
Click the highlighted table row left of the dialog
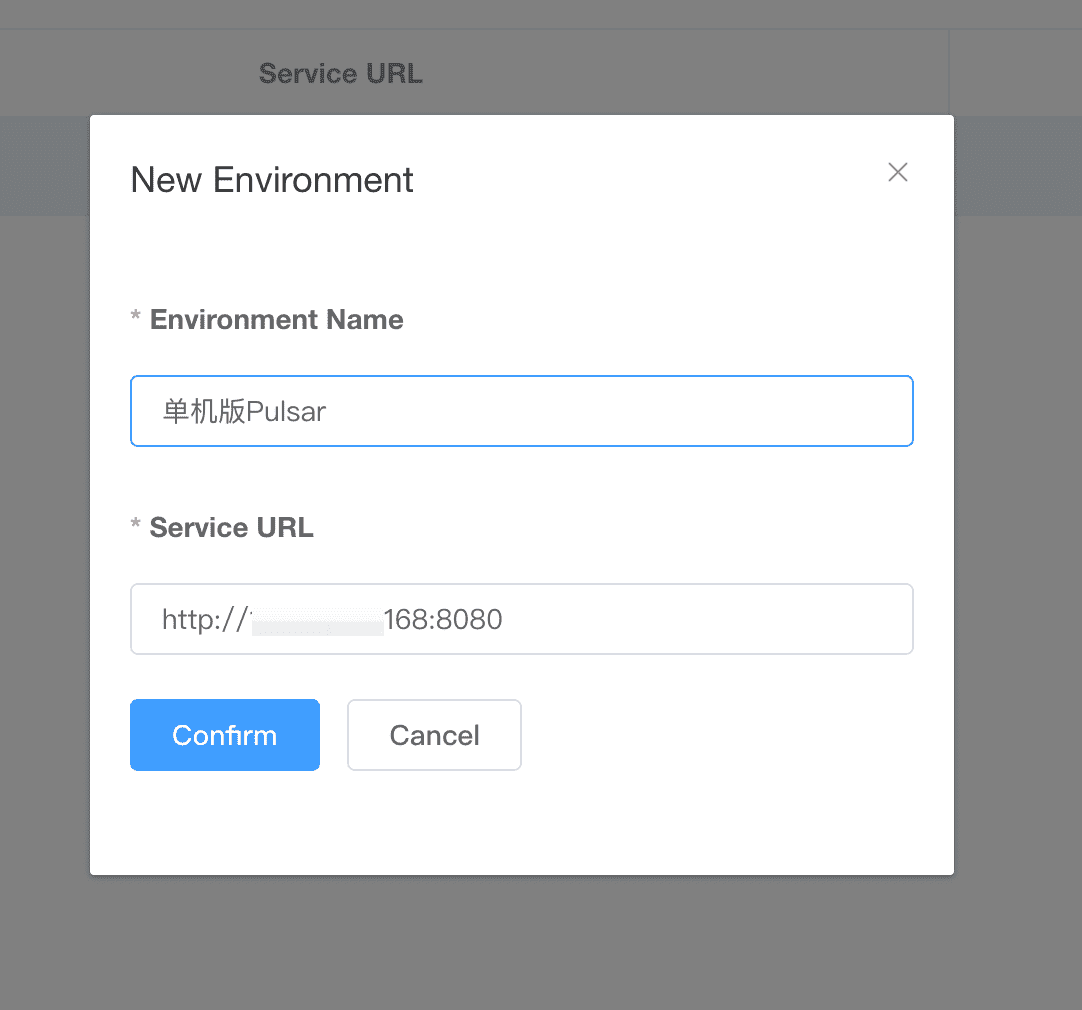(x=44, y=165)
